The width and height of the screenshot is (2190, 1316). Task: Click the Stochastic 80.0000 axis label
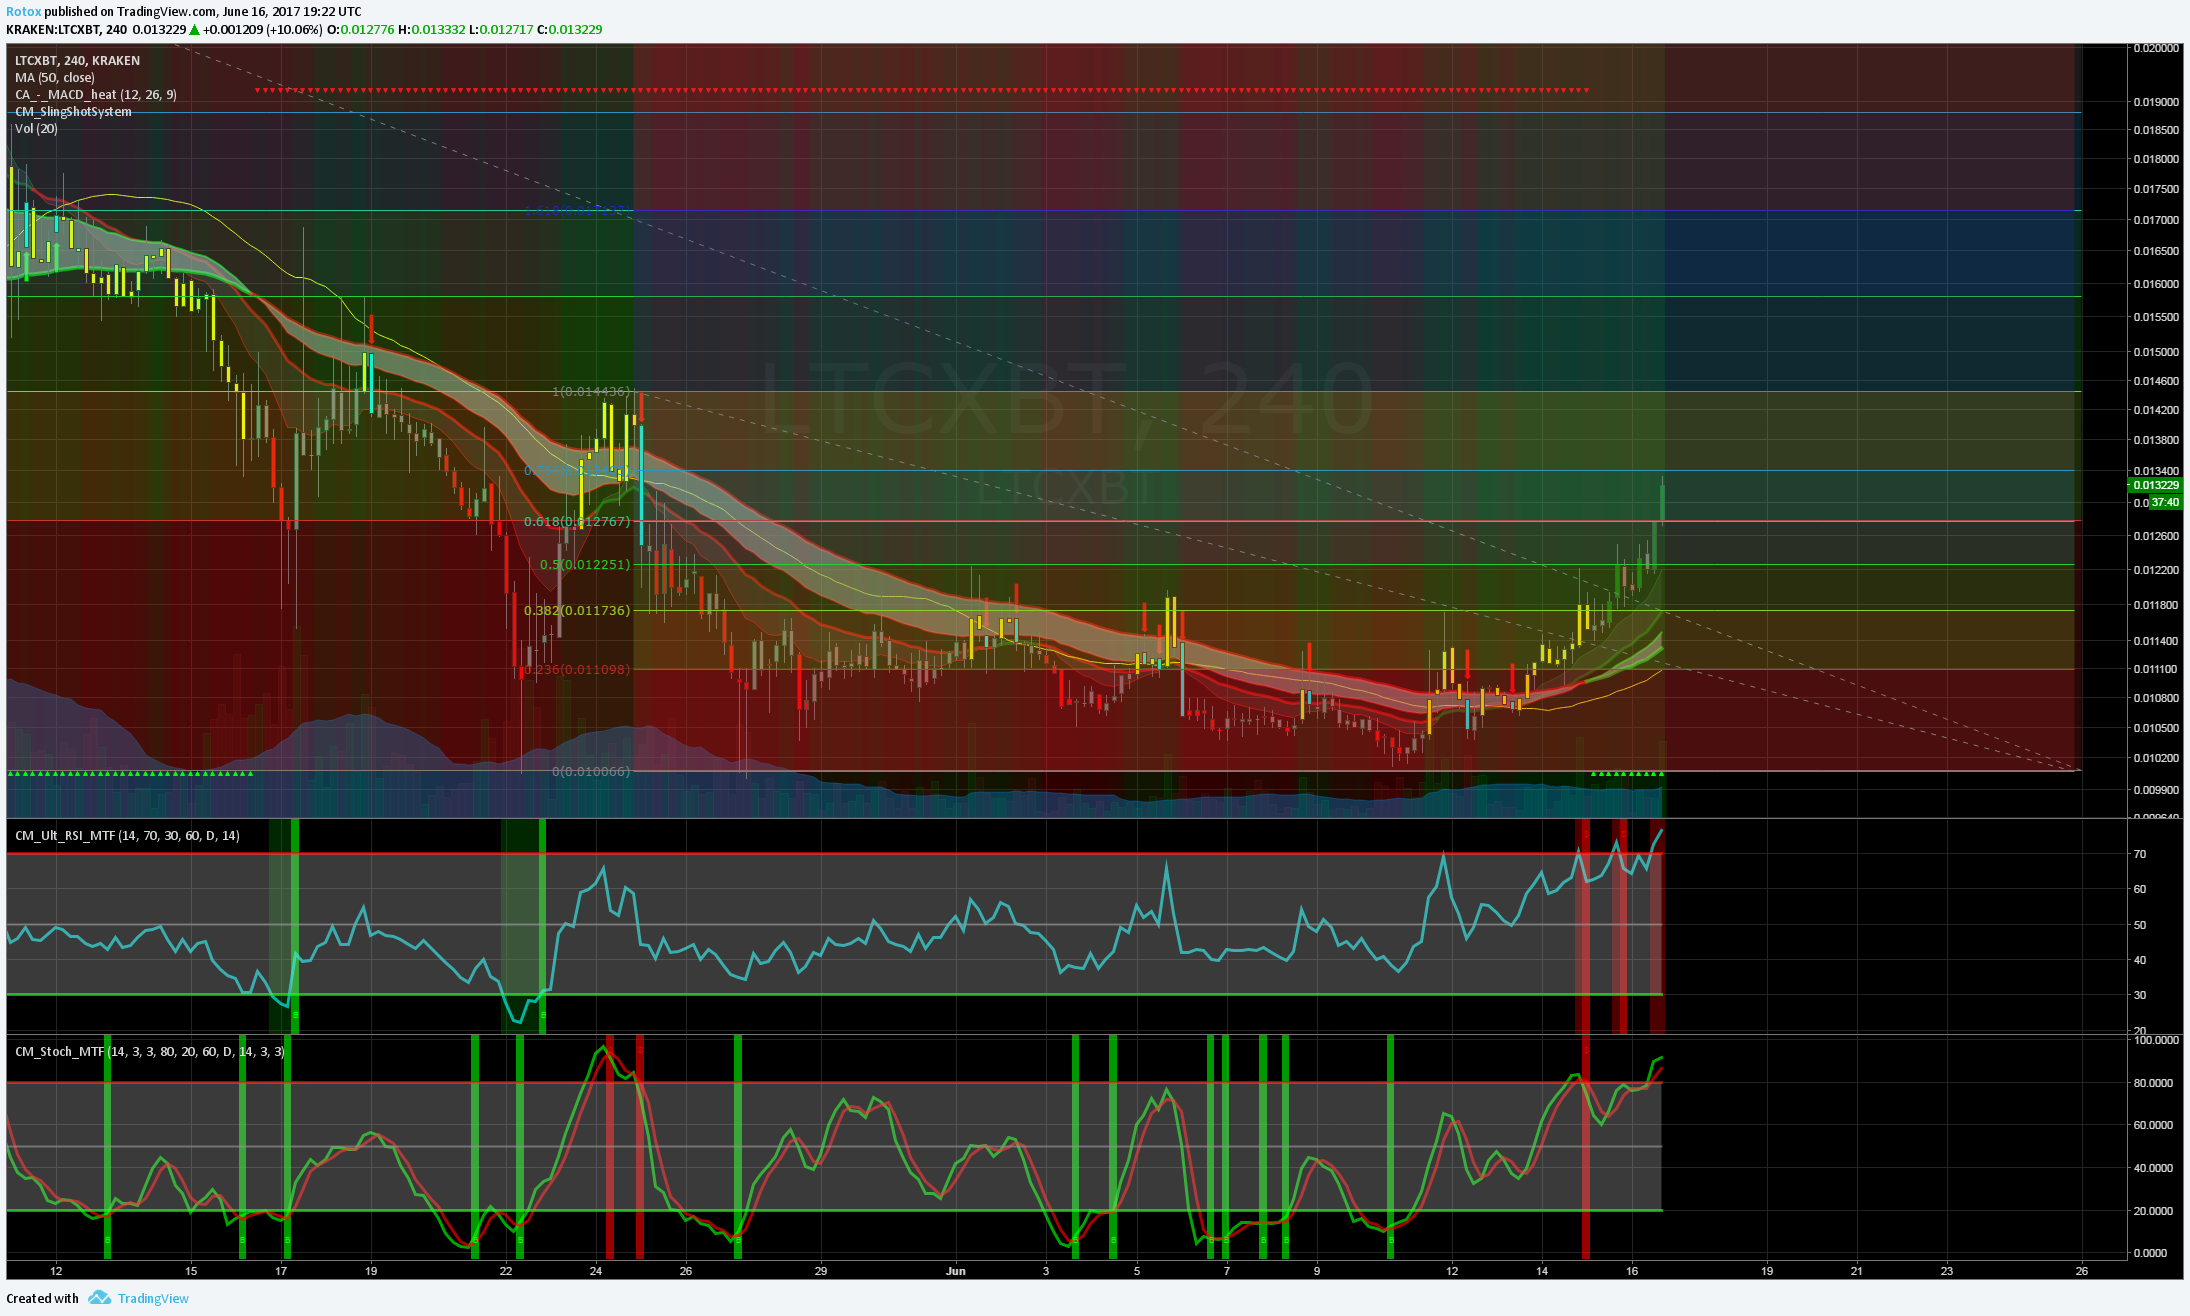coord(2153,1083)
